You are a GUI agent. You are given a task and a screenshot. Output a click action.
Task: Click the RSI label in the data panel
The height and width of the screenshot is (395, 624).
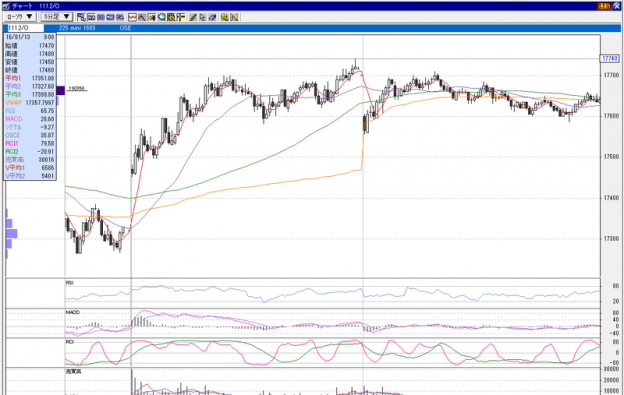(x=10, y=111)
